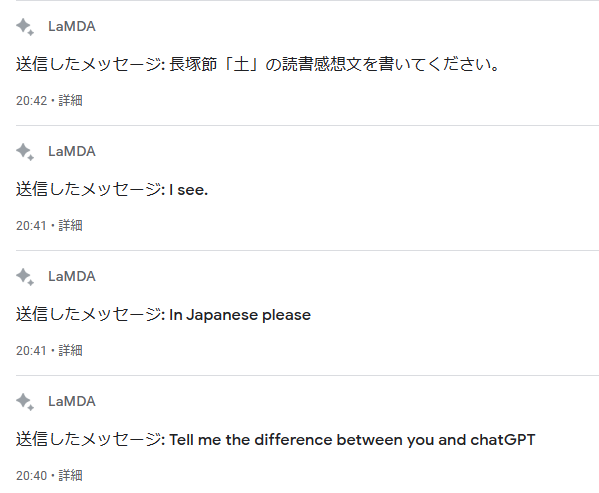Click the 20:41 timestamp below 'In Japanese please'
Viewport: 599px width, 493px height.
click(31, 351)
